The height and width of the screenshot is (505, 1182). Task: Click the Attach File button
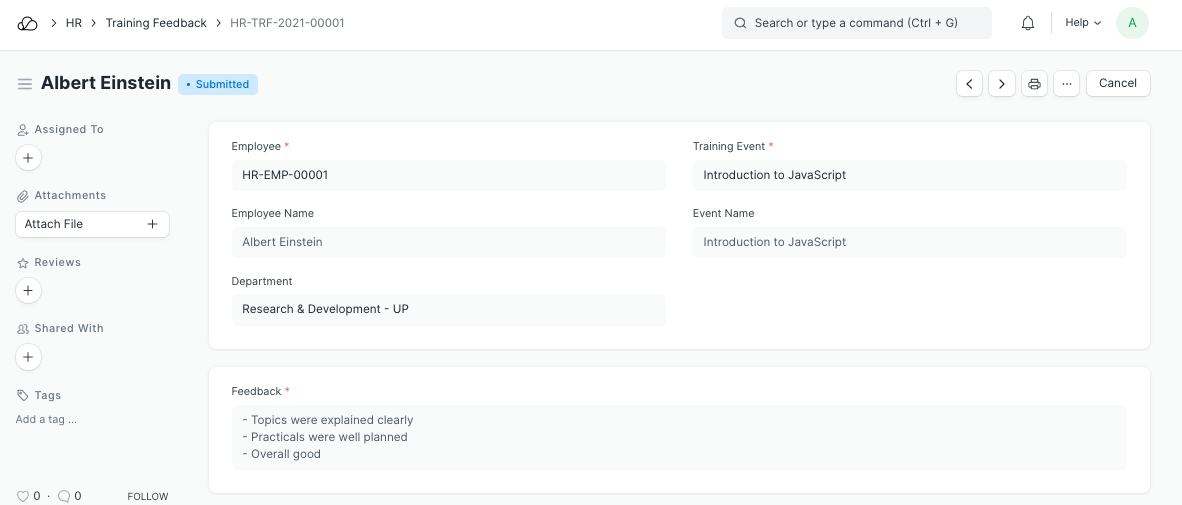(92, 224)
